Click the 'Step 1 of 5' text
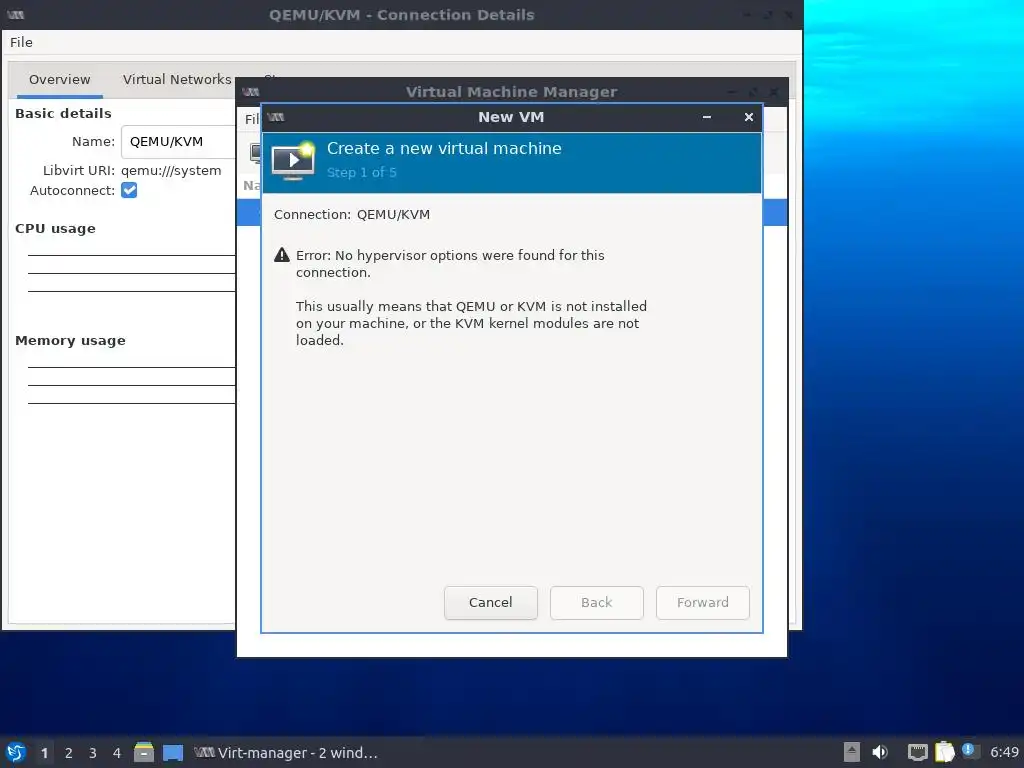 361,172
